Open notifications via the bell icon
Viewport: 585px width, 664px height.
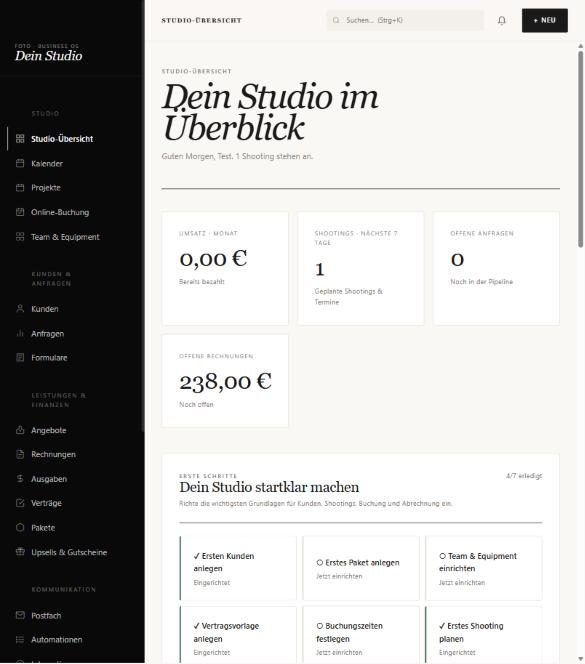click(x=502, y=20)
